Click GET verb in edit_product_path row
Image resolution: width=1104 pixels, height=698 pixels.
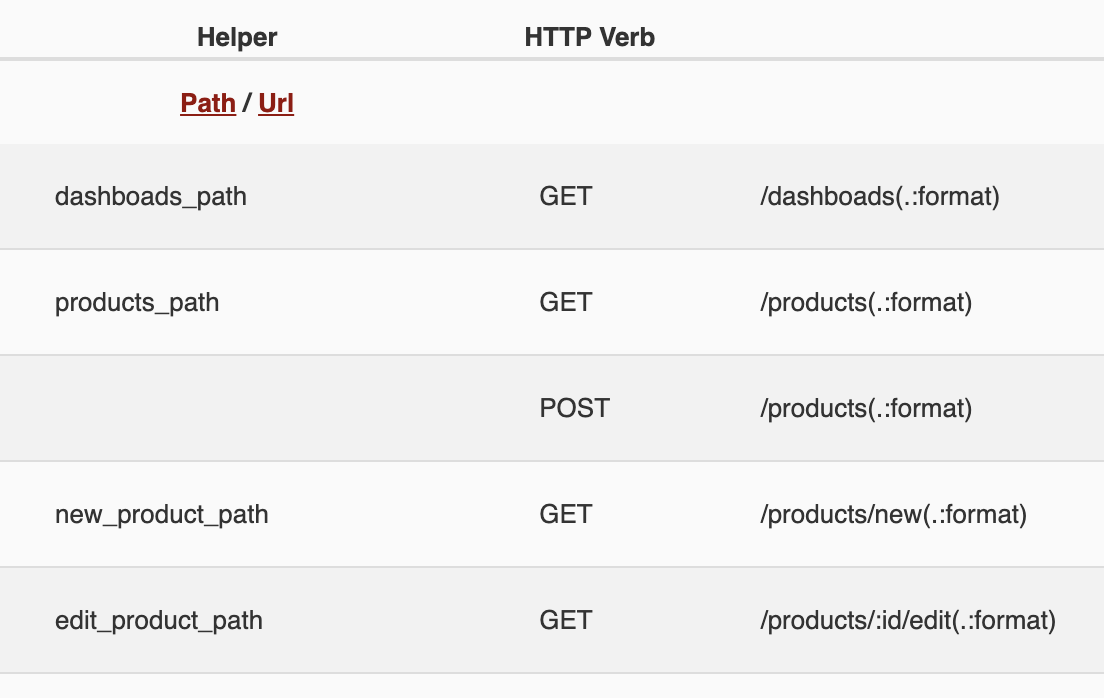pos(566,620)
